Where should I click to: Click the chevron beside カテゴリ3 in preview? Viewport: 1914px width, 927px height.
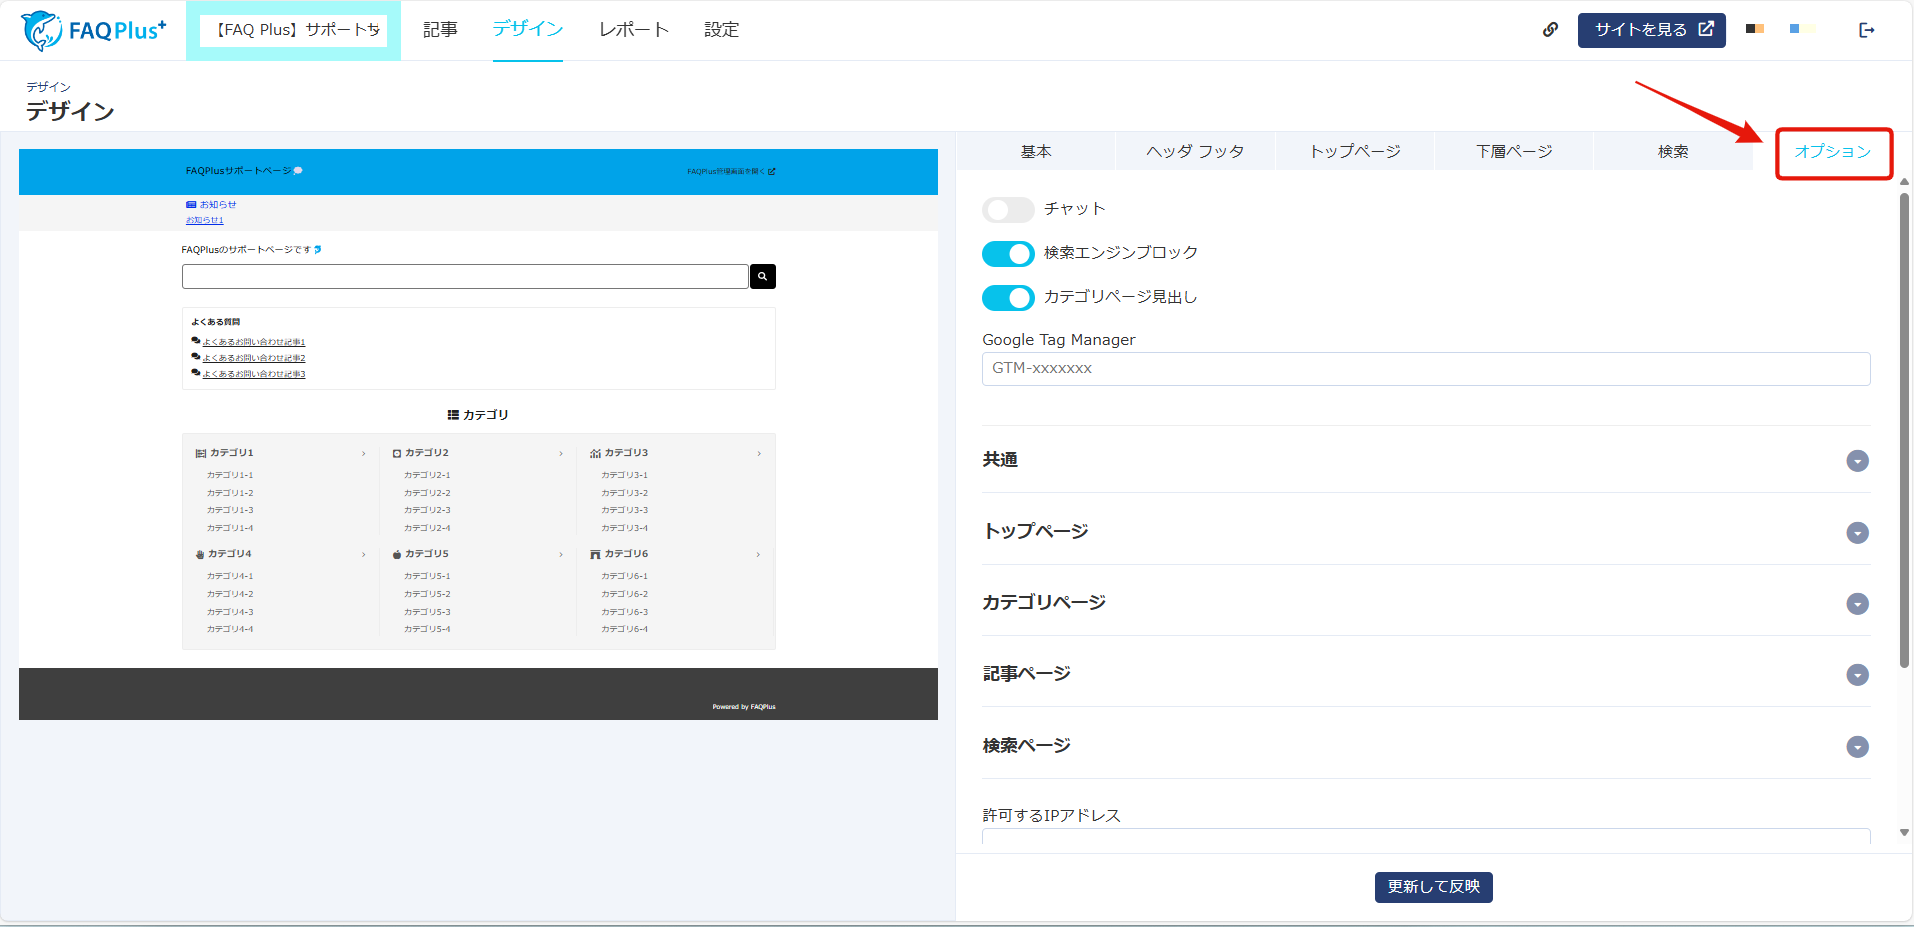(x=759, y=454)
